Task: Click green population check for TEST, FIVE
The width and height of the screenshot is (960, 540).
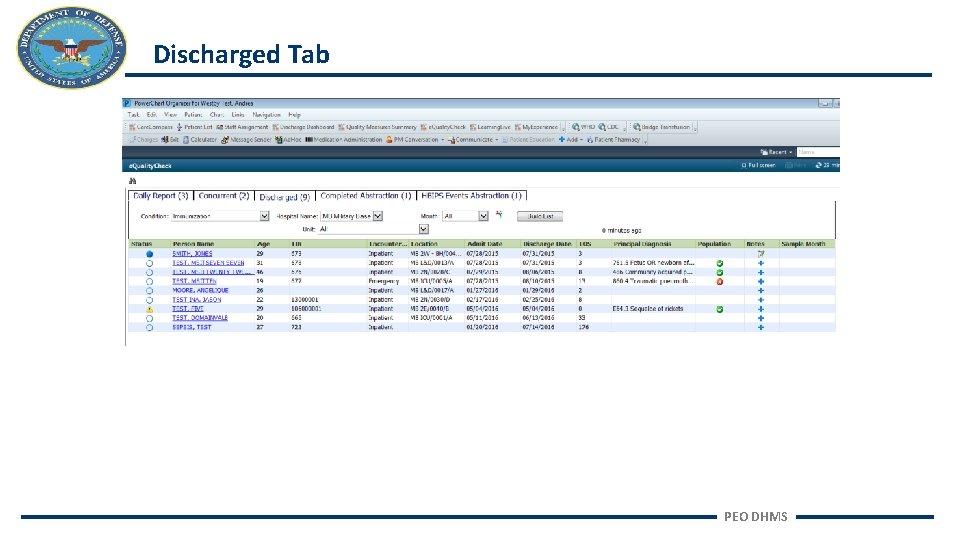Action: tap(720, 309)
